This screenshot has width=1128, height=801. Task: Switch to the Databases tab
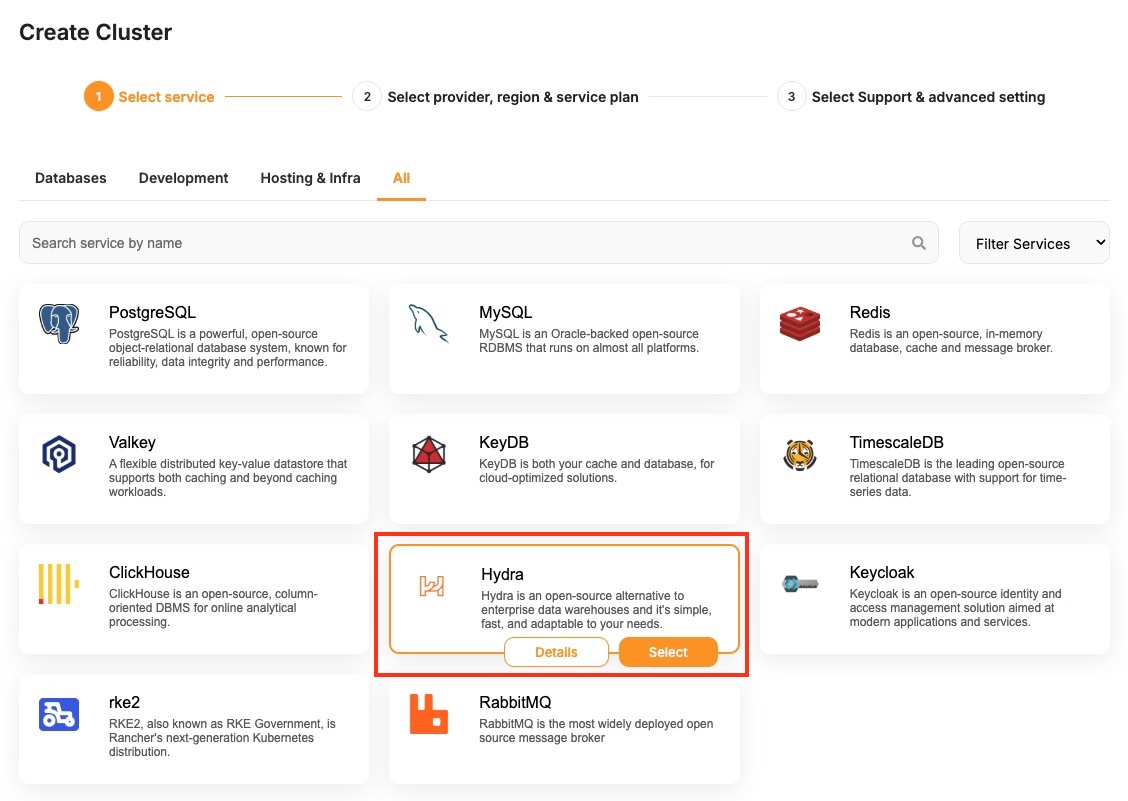coord(70,178)
